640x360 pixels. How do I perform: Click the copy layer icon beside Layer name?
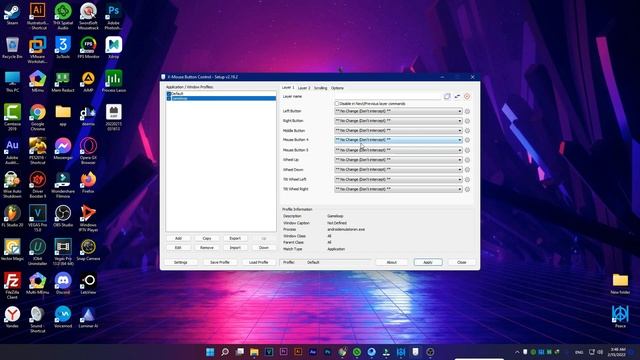447,96
